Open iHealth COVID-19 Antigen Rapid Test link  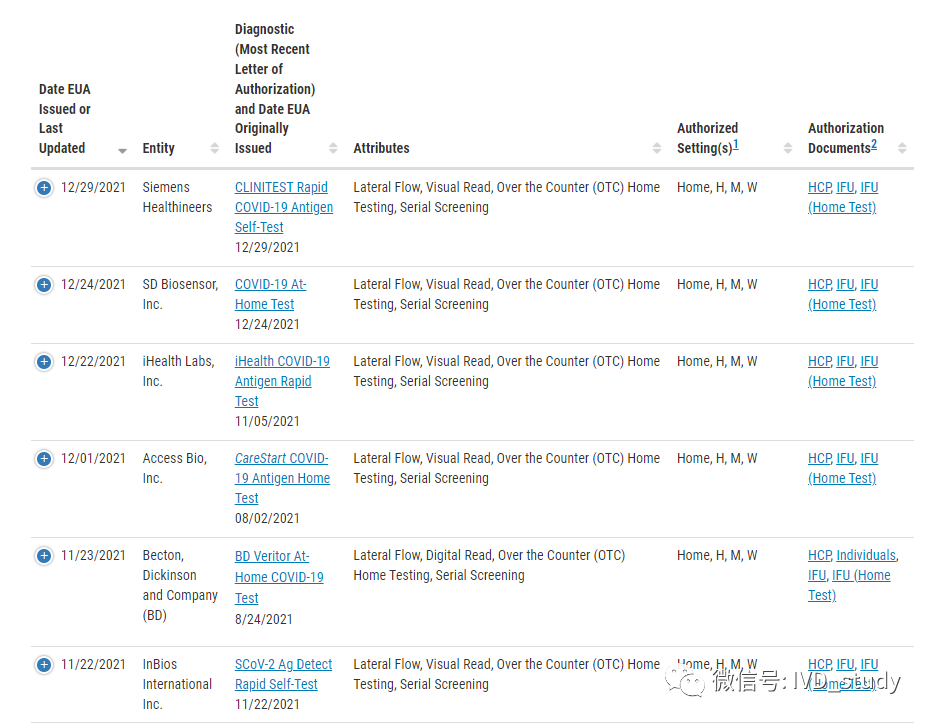(x=282, y=381)
